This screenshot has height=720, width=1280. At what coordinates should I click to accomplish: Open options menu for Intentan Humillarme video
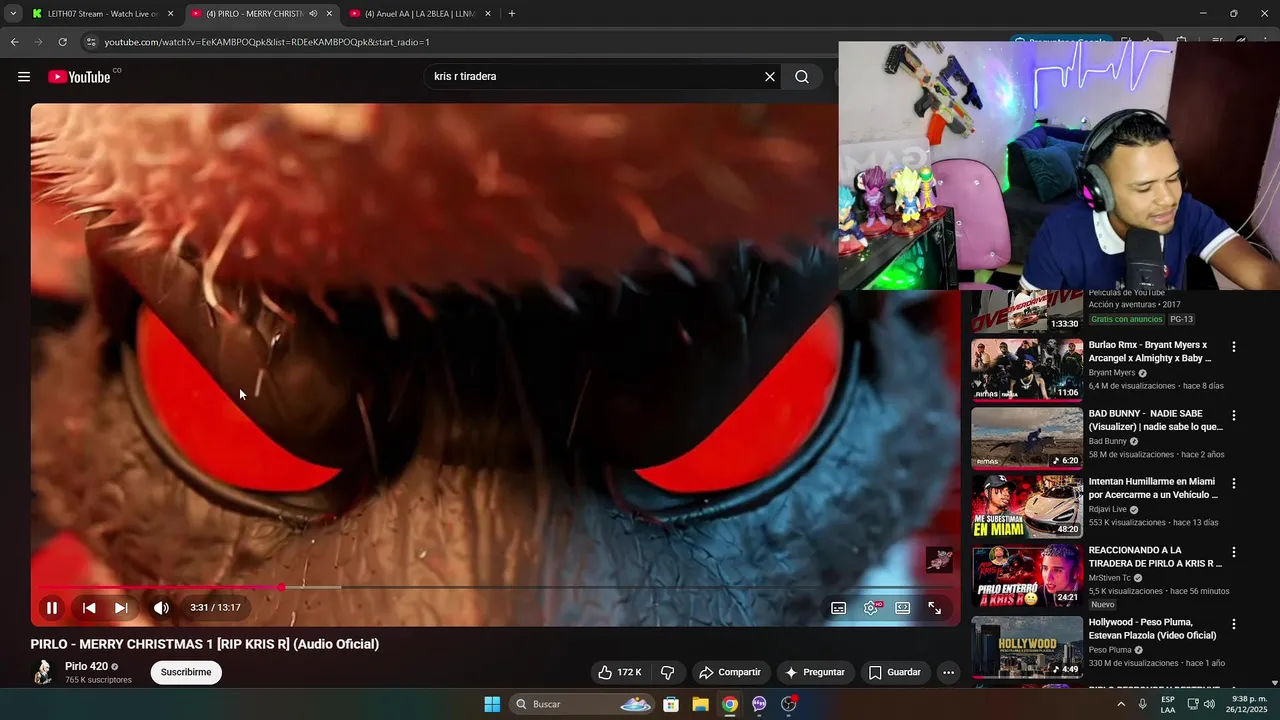[1233, 483]
